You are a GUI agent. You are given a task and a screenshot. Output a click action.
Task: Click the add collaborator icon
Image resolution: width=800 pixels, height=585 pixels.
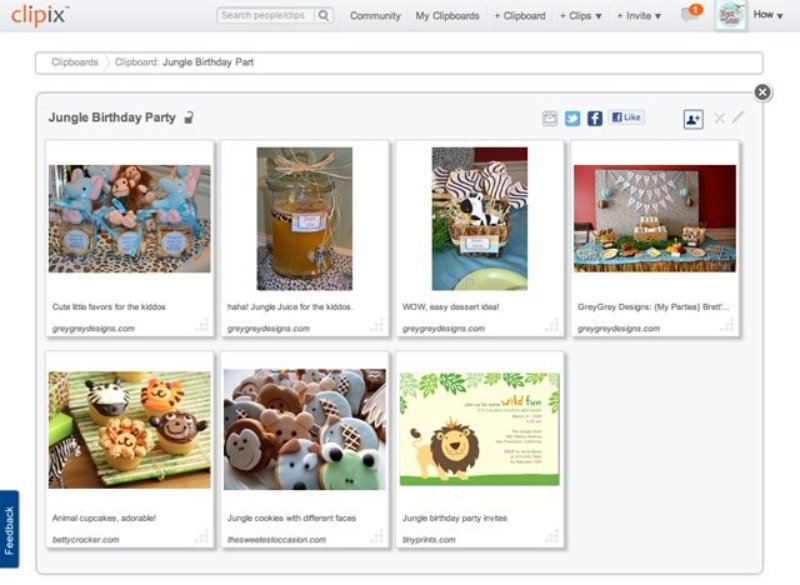[x=693, y=119]
